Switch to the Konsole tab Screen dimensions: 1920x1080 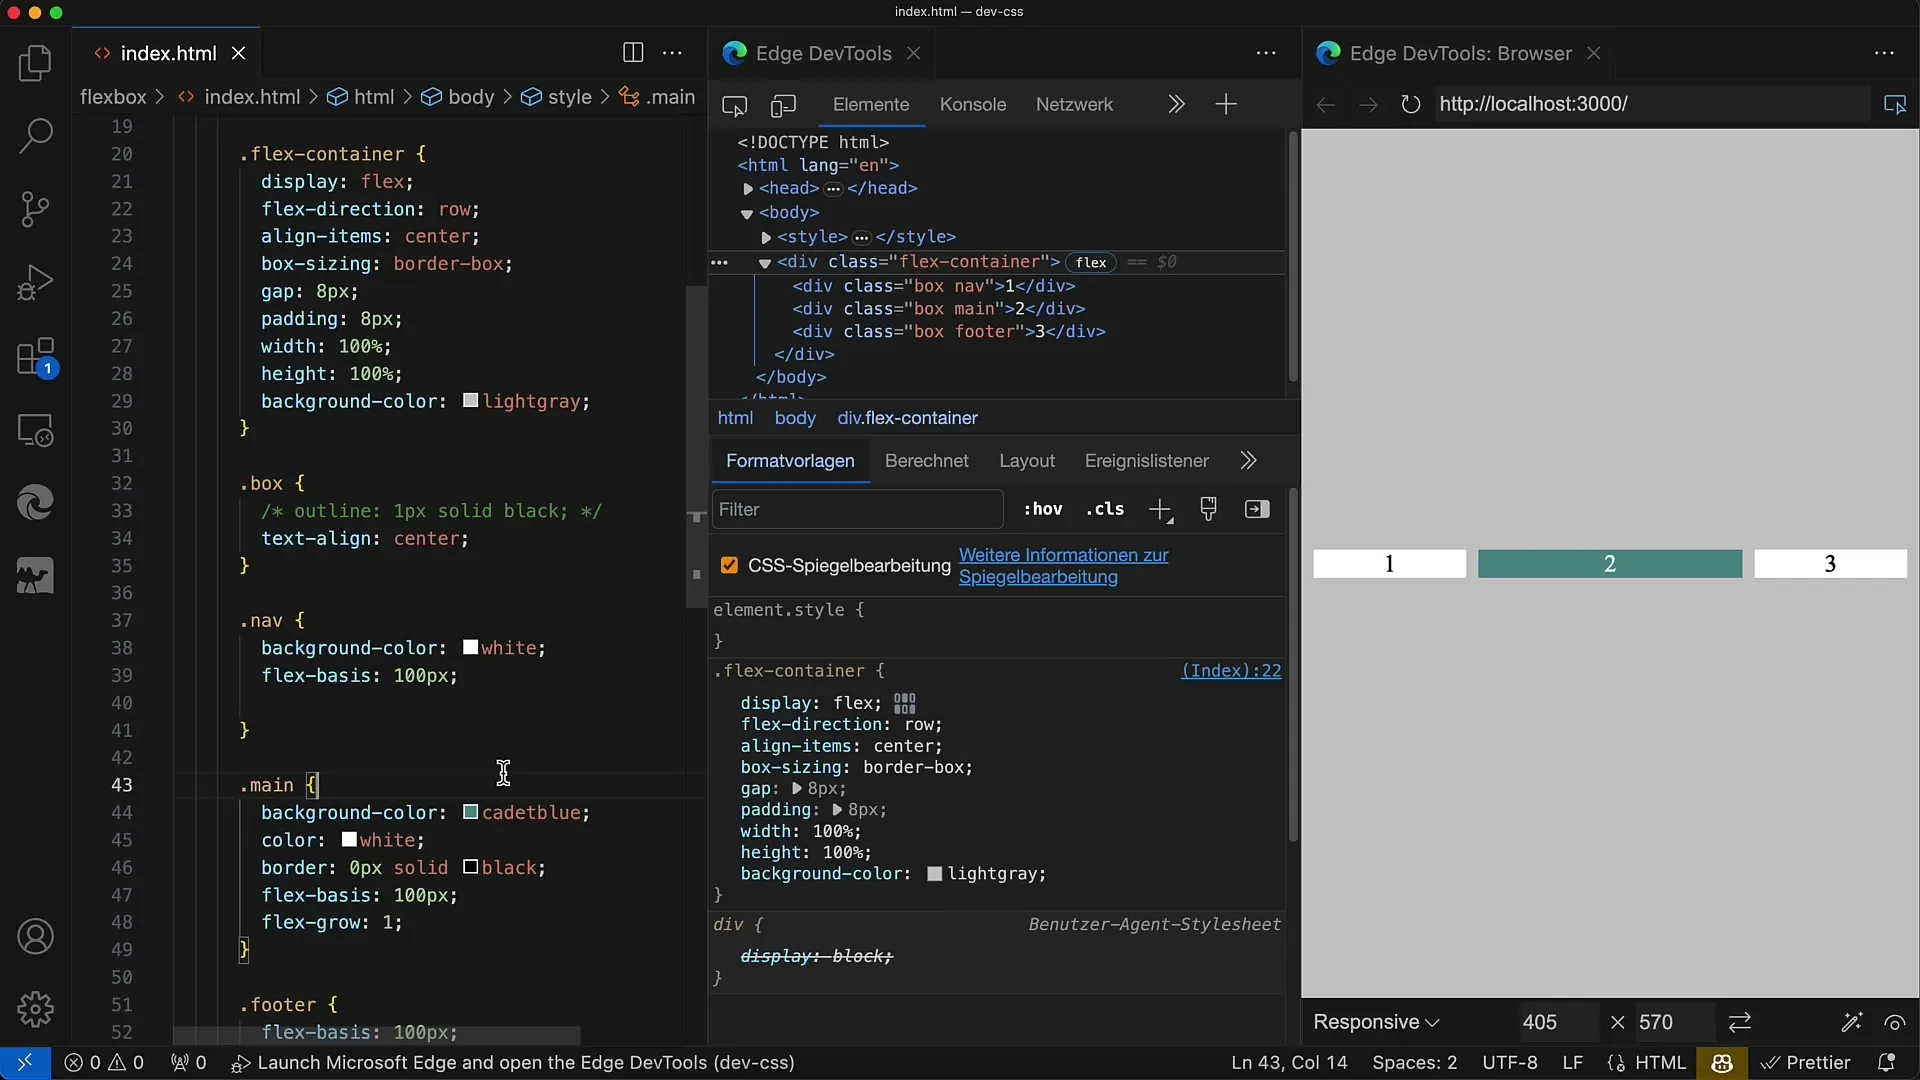tap(973, 104)
